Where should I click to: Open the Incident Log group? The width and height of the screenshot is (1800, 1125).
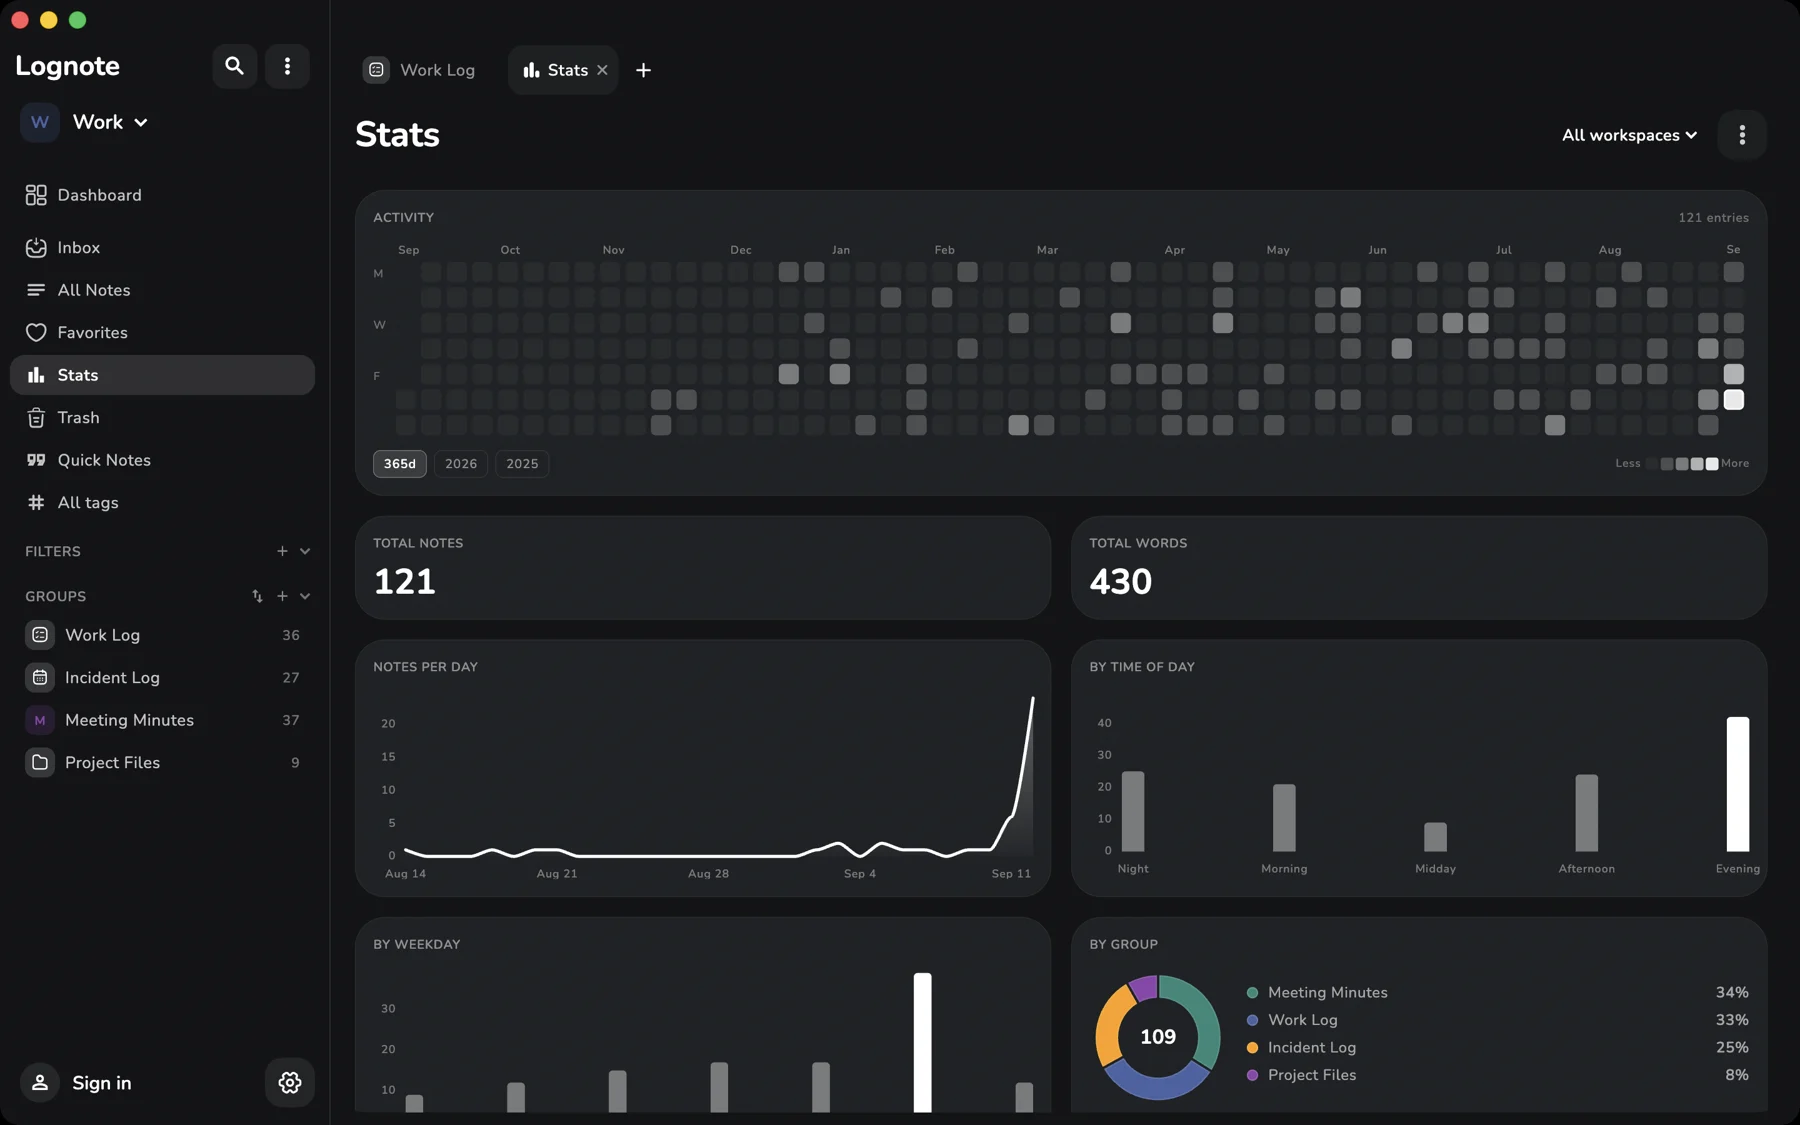point(162,677)
